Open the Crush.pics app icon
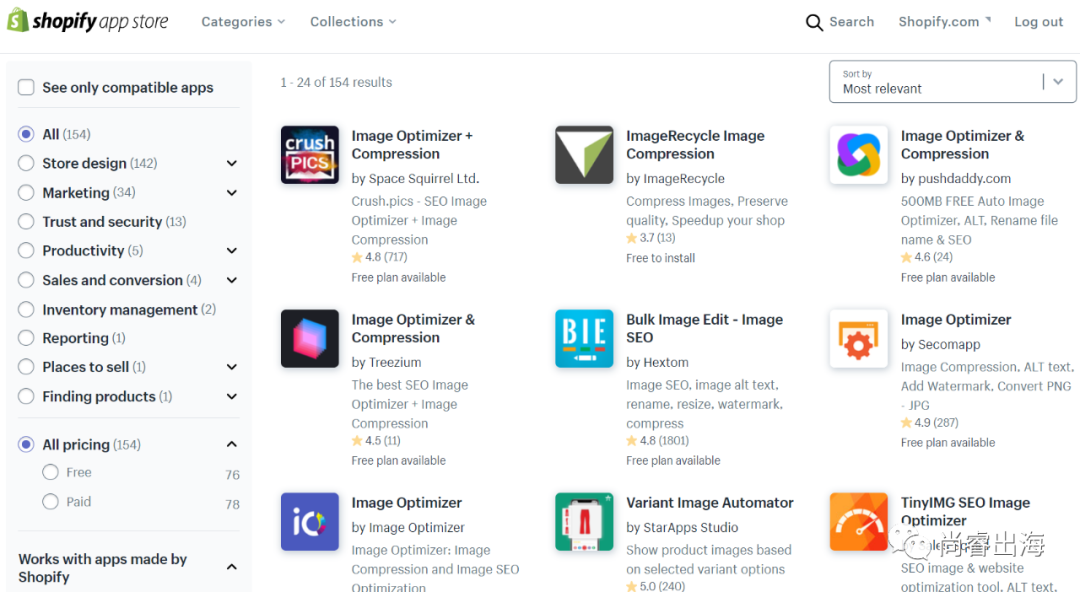This screenshot has height=592, width=1080. point(309,154)
